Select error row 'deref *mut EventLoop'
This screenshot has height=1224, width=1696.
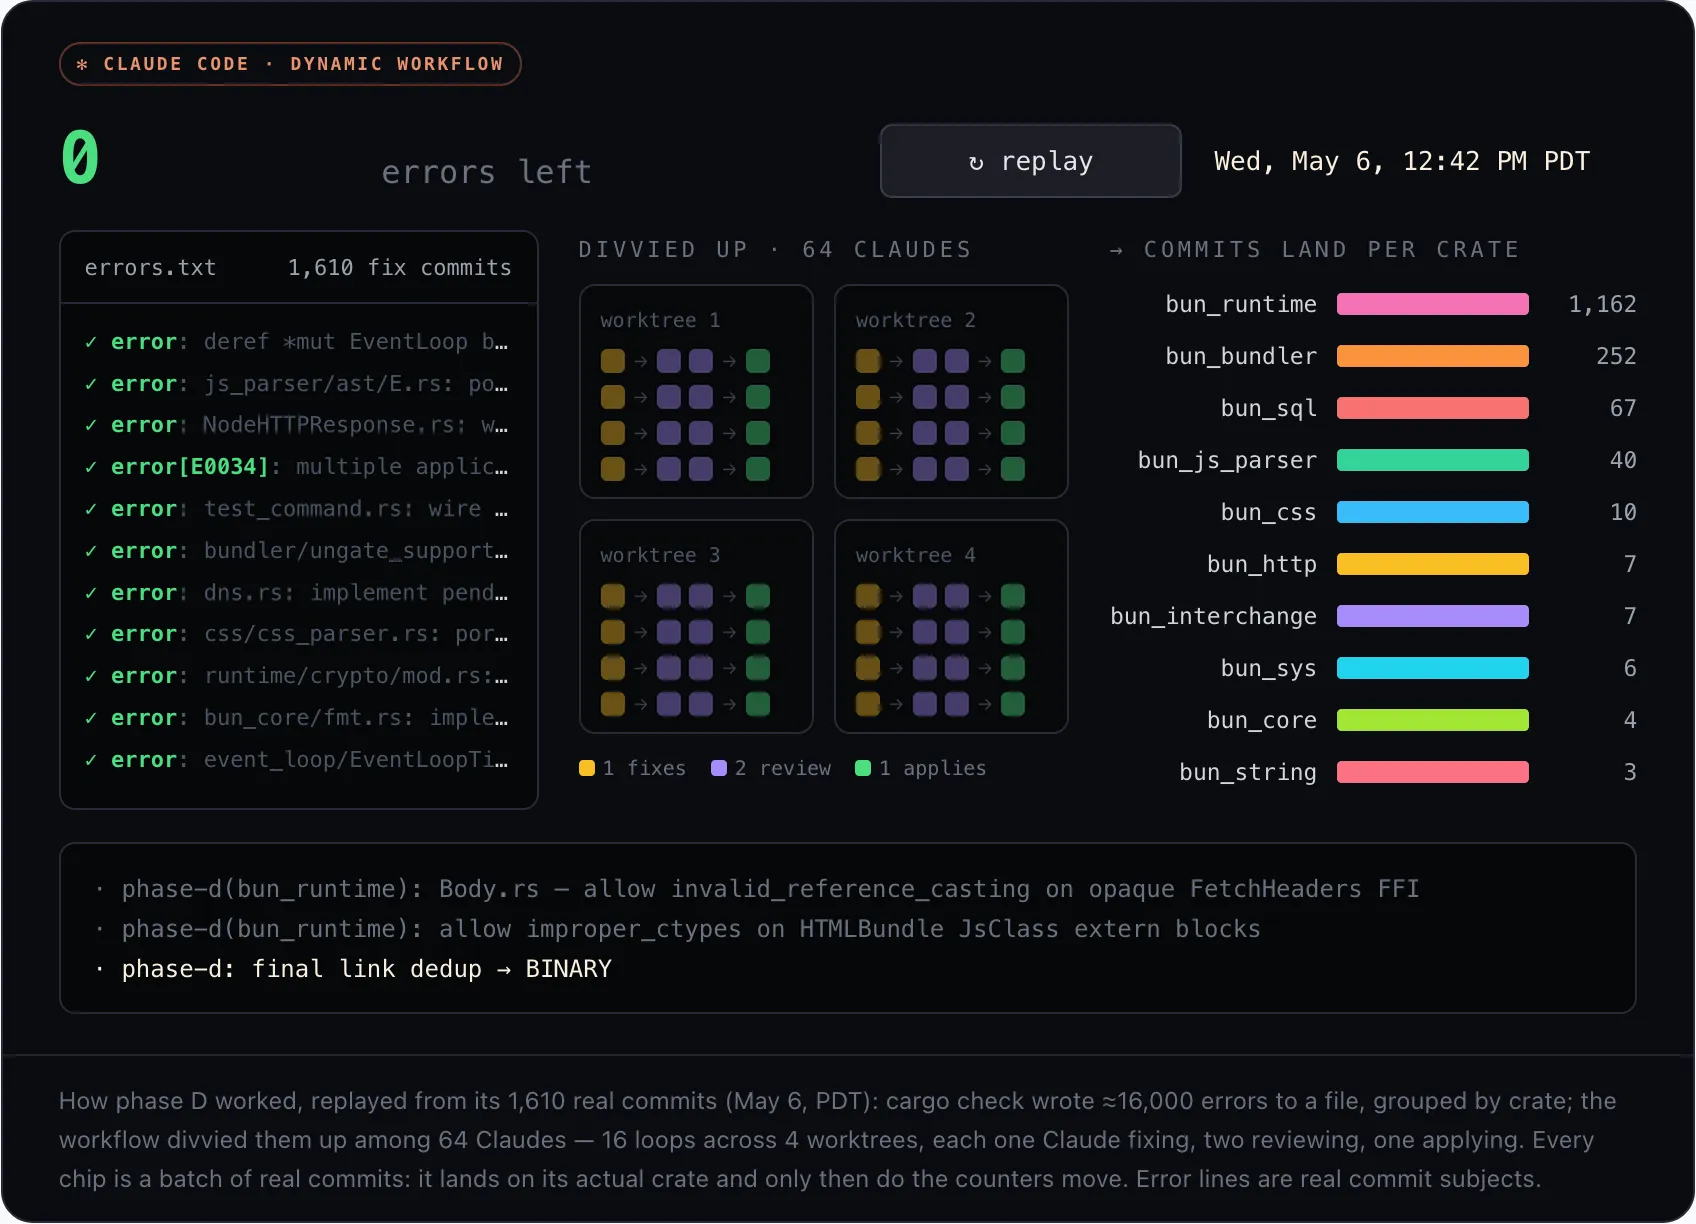click(x=297, y=342)
